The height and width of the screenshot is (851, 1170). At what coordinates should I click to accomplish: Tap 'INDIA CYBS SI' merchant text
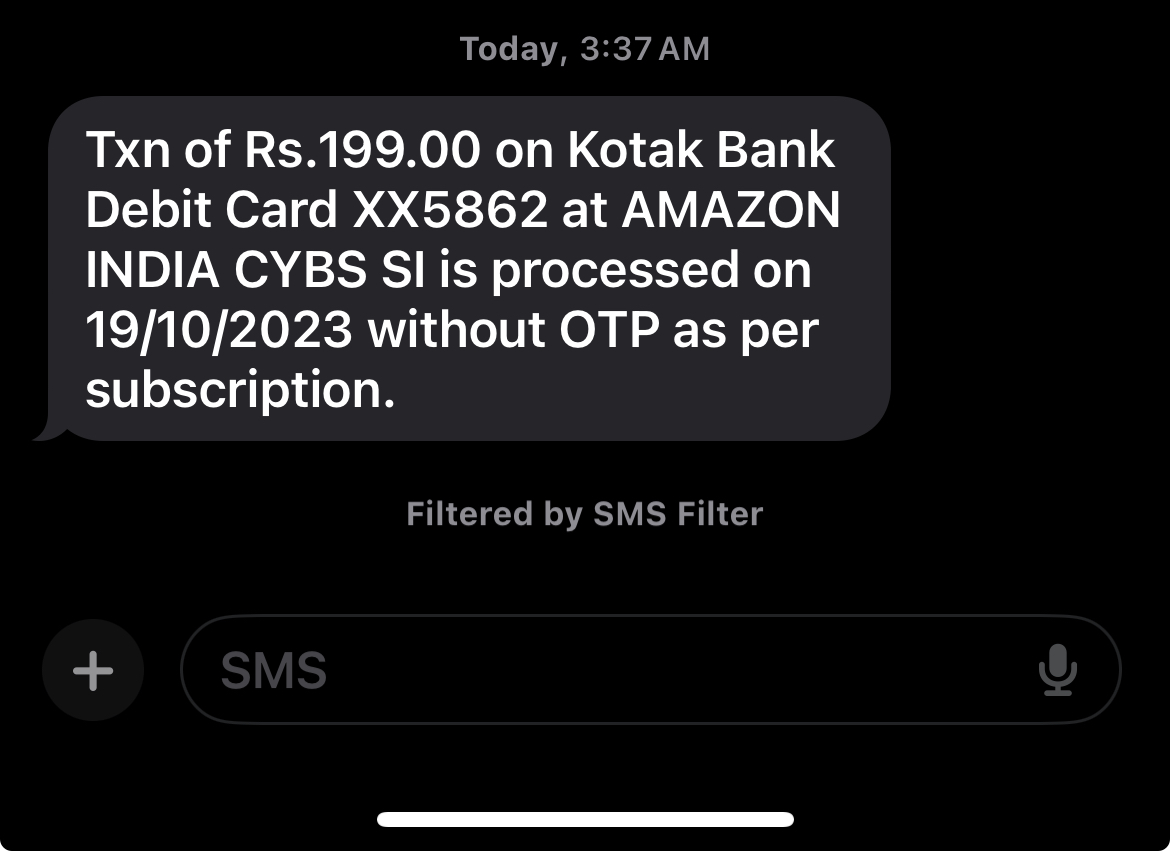coord(255,271)
